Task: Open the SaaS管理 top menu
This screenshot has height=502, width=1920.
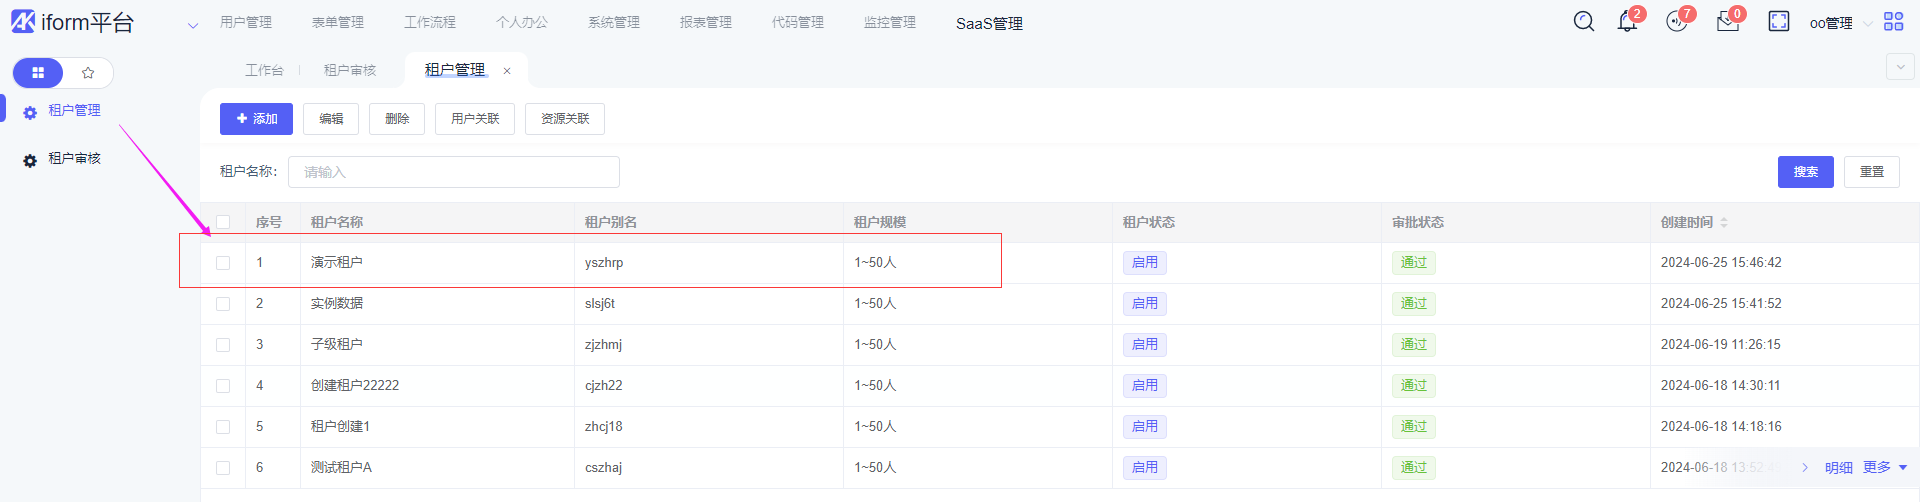Action: click(x=988, y=23)
